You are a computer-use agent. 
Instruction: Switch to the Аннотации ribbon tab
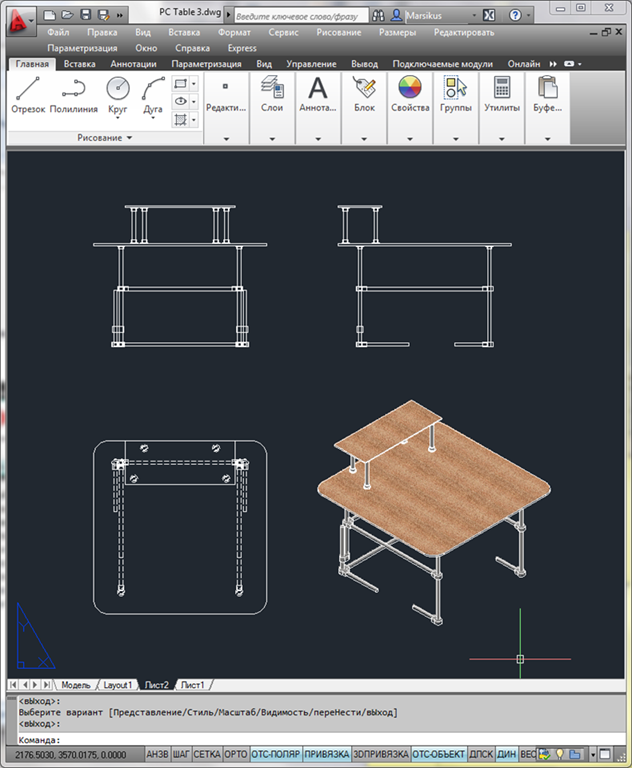click(133, 64)
